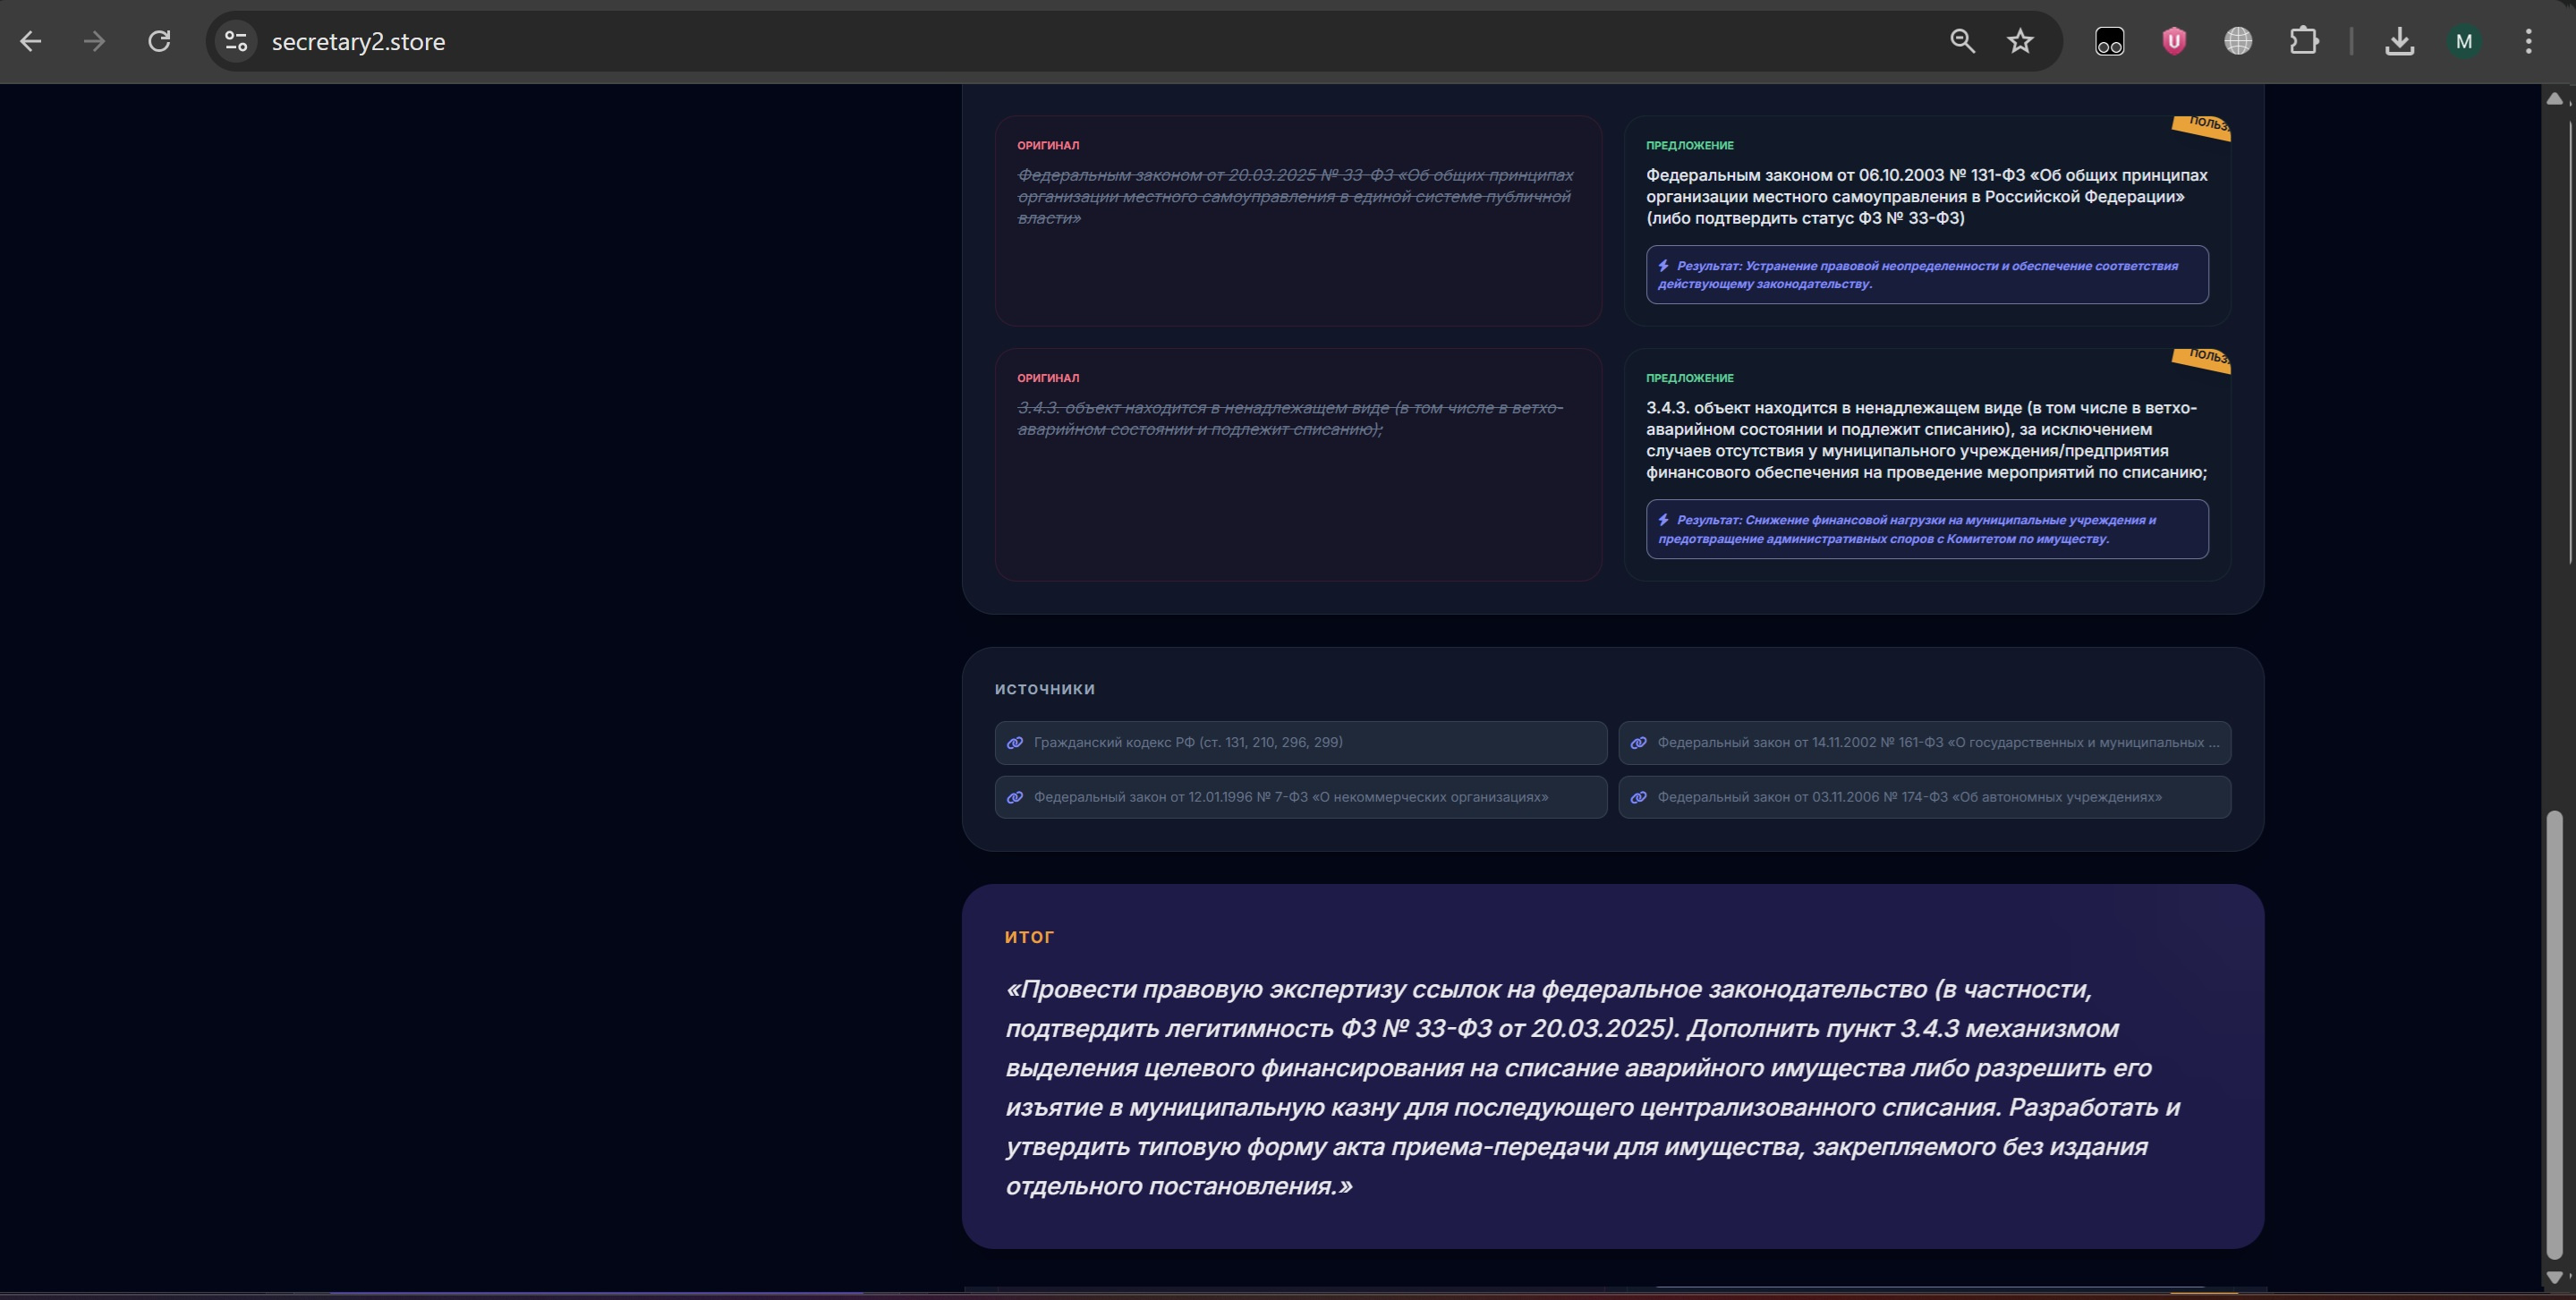Open site information icon in address bar
The height and width of the screenshot is (1300, 2576).
coord(236,41)
